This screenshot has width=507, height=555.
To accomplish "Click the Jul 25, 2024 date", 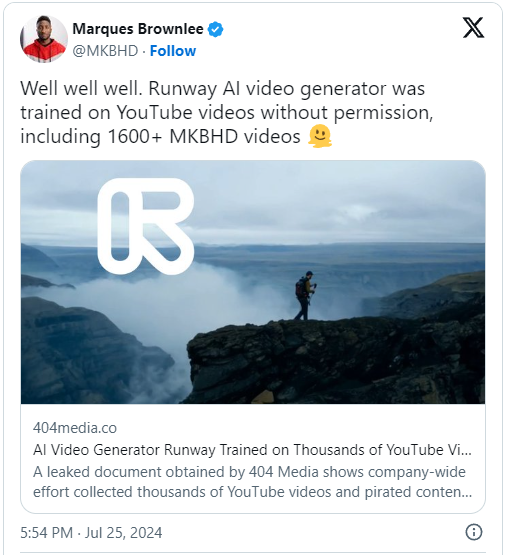I will click(x=123, y=533).
